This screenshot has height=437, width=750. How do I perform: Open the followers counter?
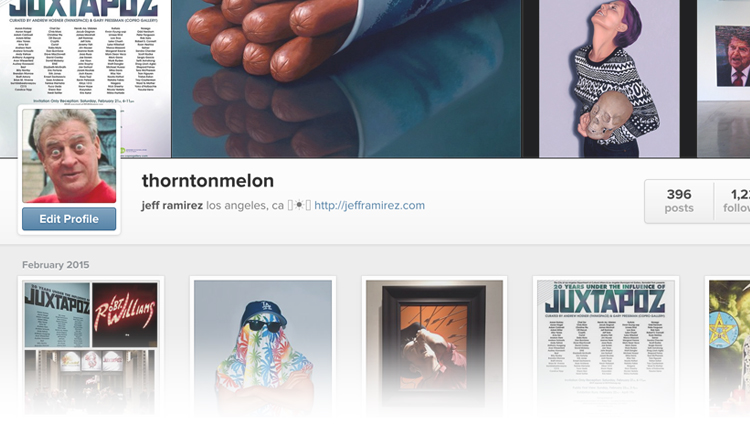click(x=732, y=201)
